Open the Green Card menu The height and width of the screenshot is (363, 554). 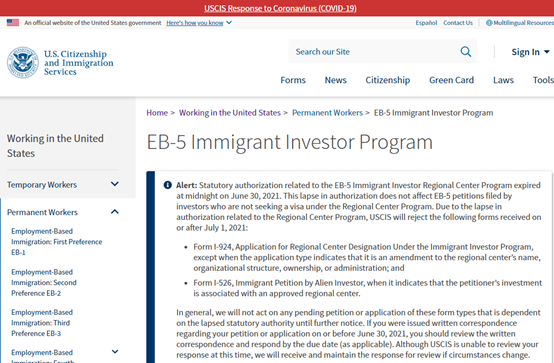(451, 80)
